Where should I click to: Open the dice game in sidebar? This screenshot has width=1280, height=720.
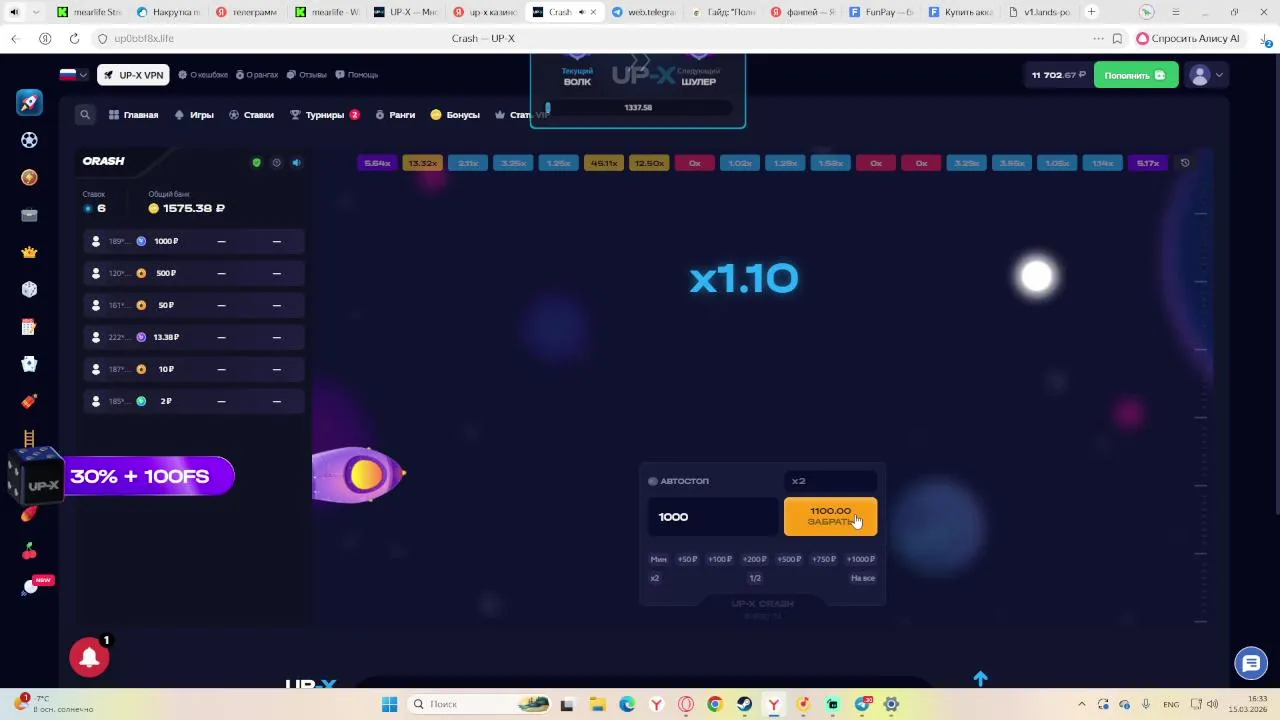pyautogui.click(x=29, y=289)
